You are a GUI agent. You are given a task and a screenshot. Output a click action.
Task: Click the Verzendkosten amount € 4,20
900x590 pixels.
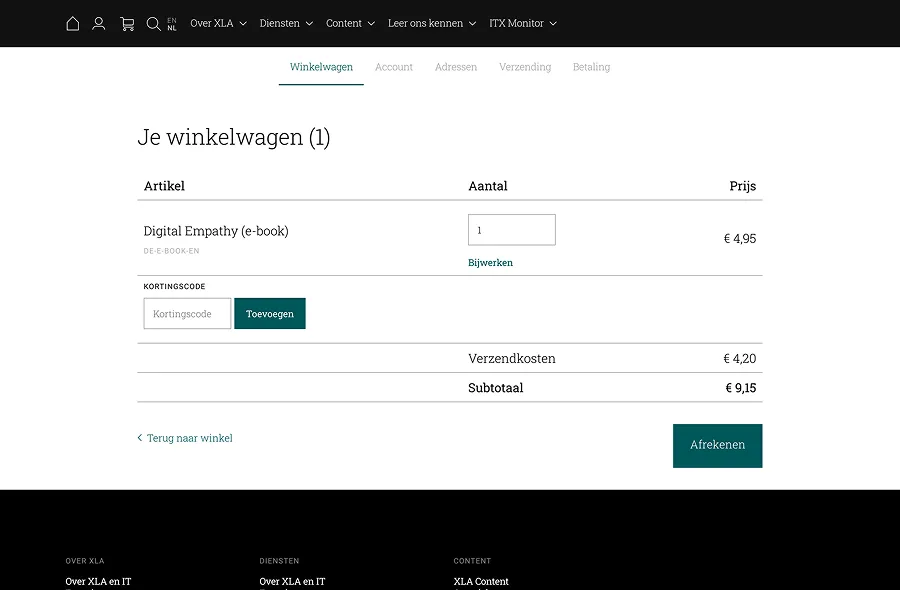click(x=740, y=359)
